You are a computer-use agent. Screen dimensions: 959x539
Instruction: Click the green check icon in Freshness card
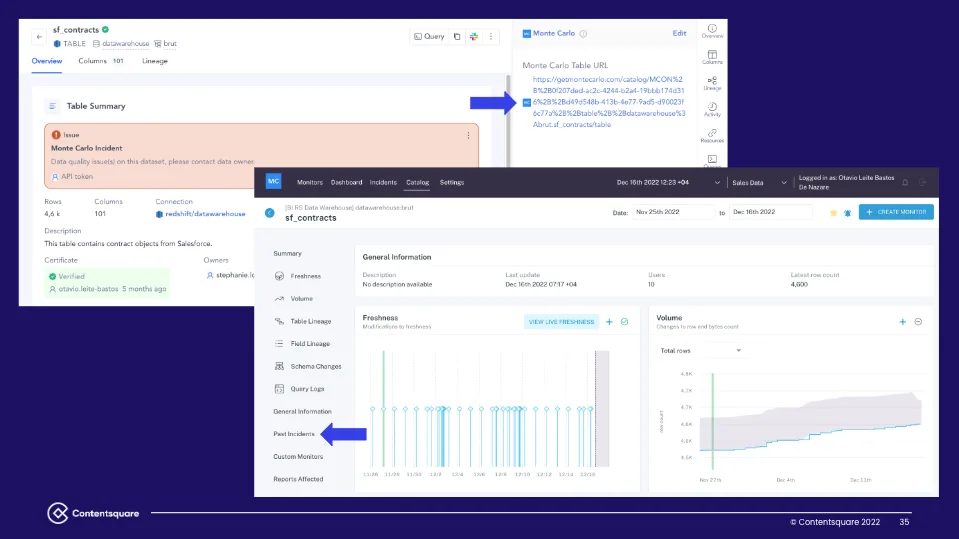tap(624, 322)
